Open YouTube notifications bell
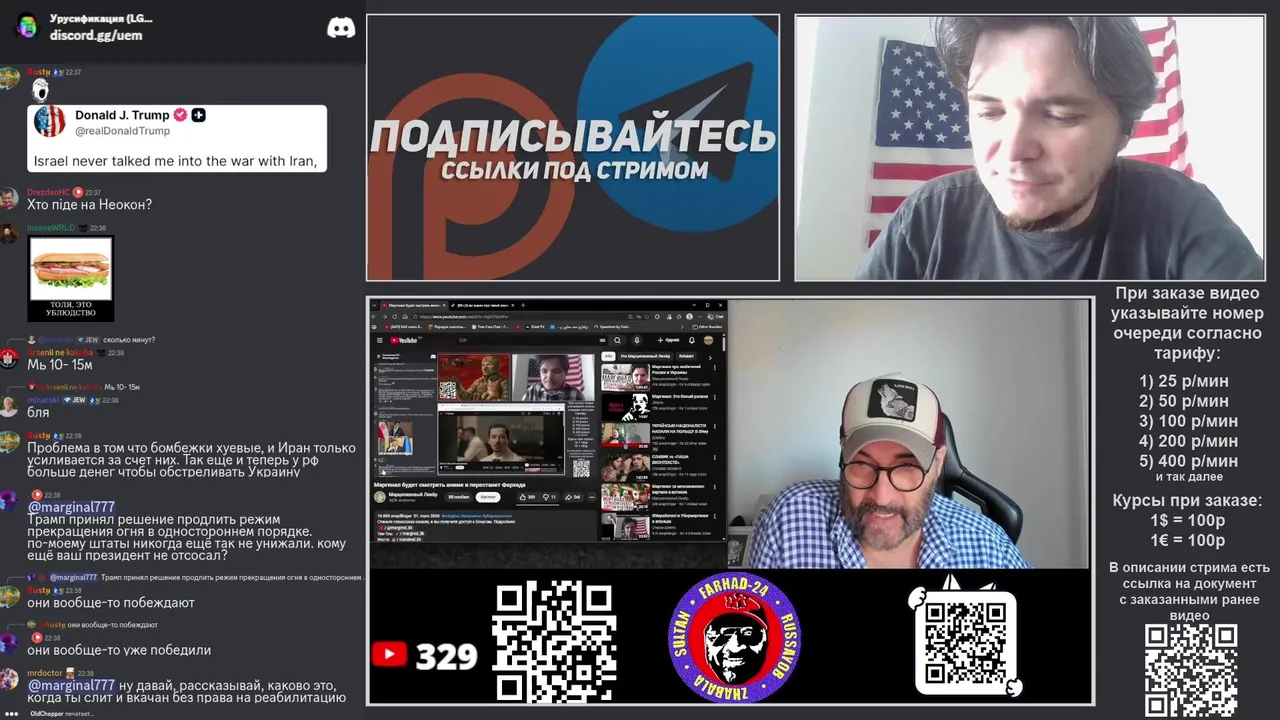The image size is (1280, 720). [x=692, y=340]
